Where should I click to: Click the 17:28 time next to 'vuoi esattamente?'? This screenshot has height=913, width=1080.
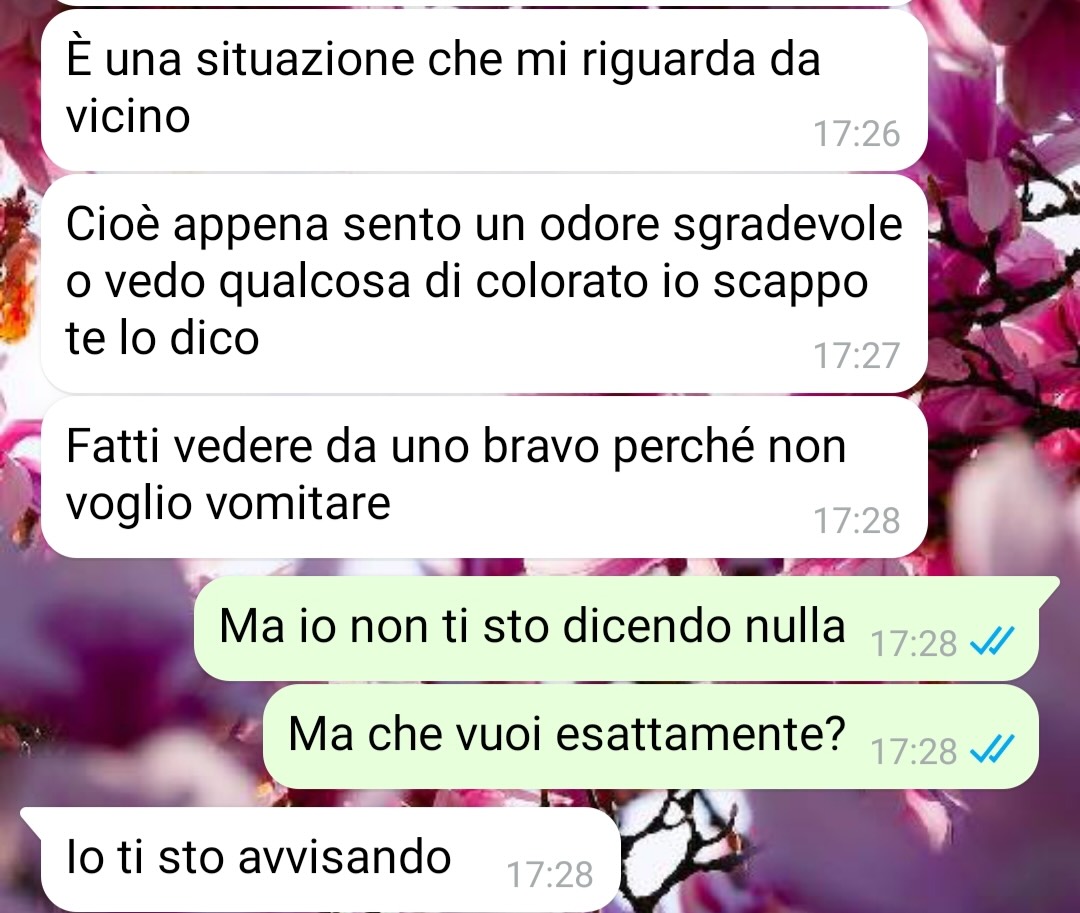tap(914, 751)
